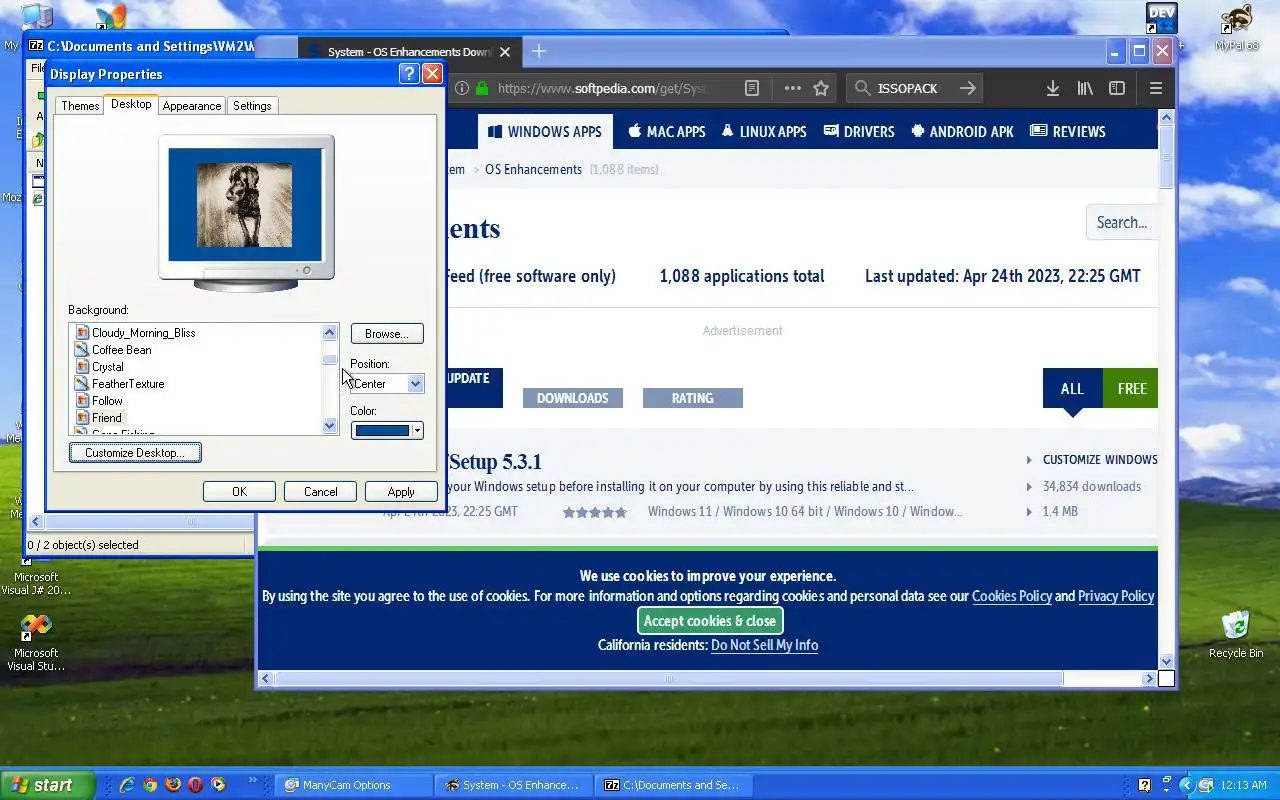Screen dimensions: 1280x800
Task: Switch to the Themes tab
Action: [x=80, y=106]
